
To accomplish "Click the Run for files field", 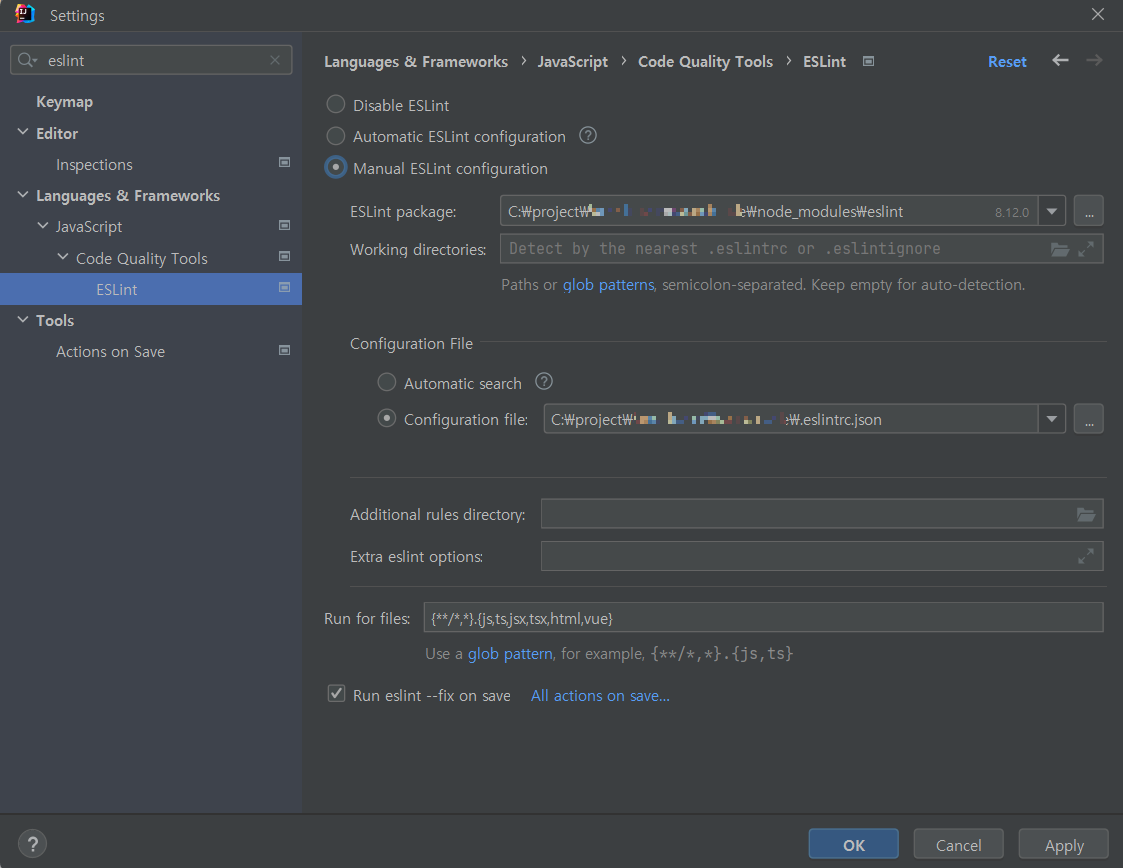I will pyautogui.click(x=763, y=617).
